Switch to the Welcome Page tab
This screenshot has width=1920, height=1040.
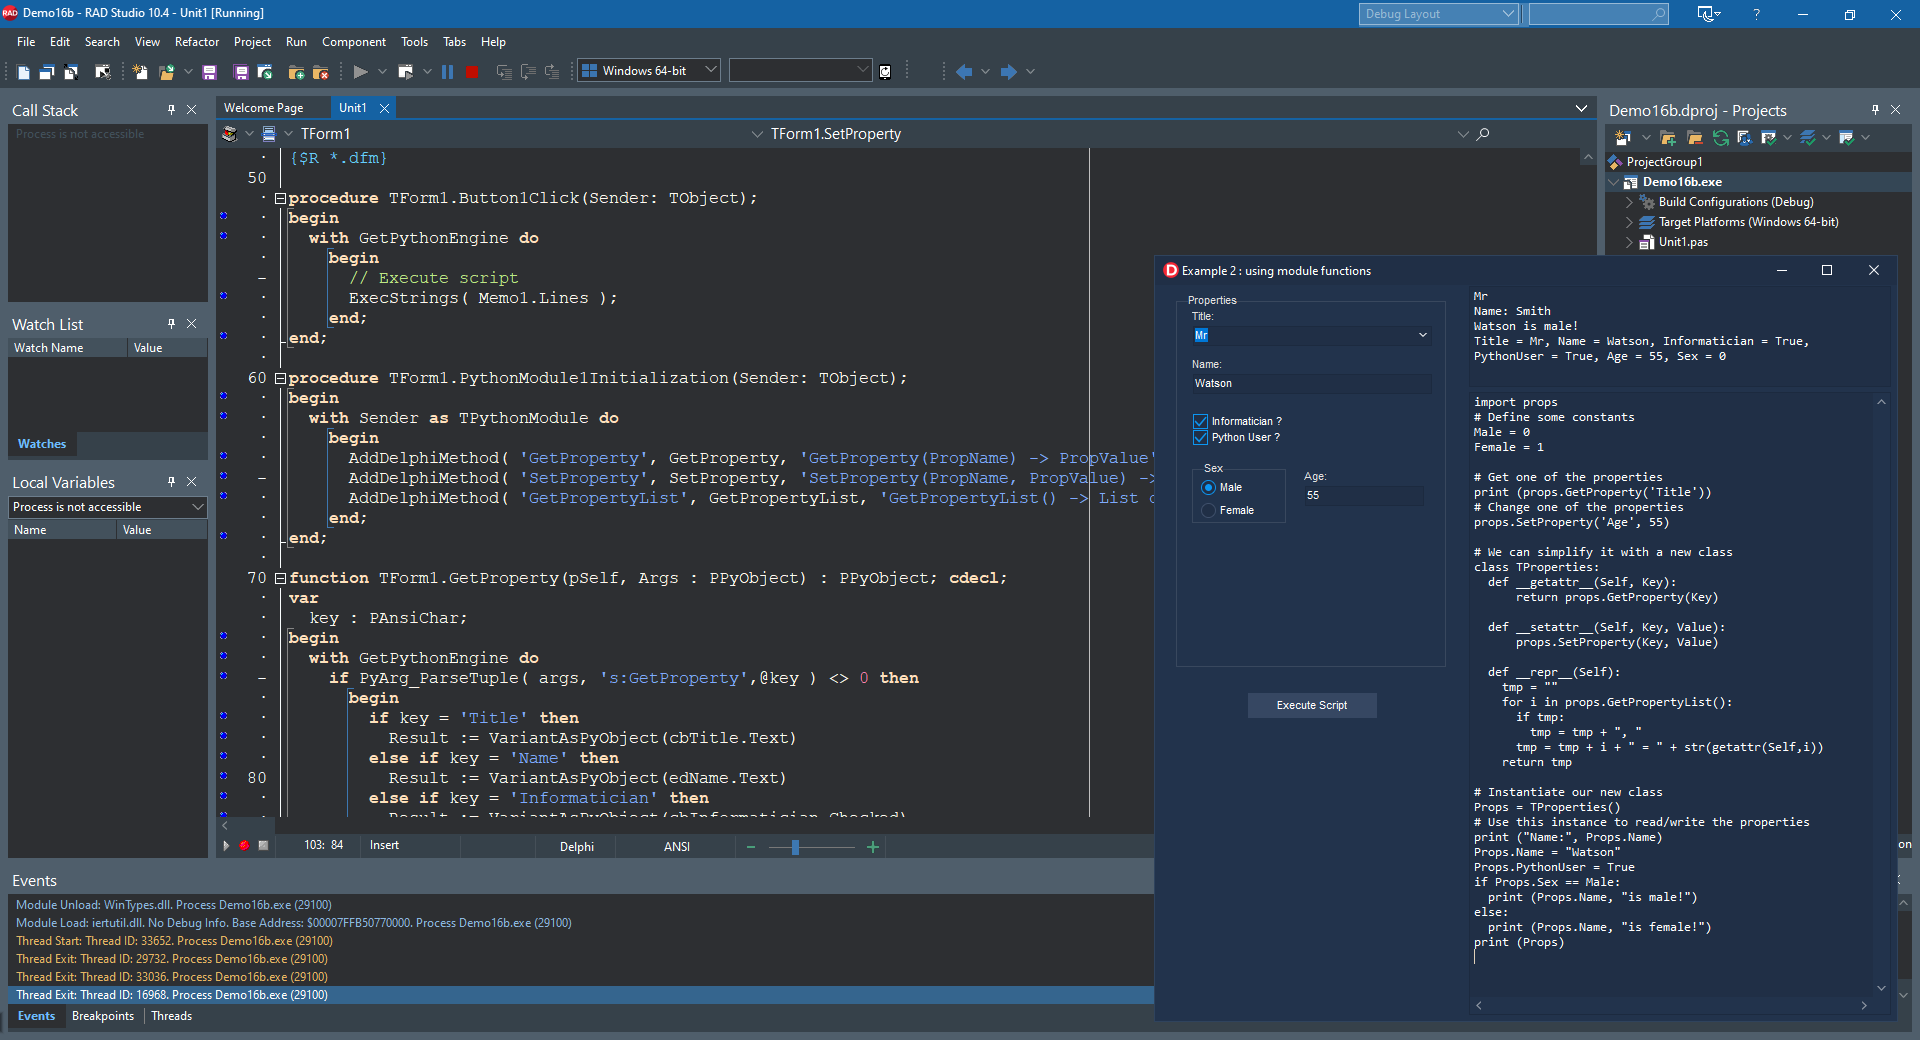pos(263,108)
